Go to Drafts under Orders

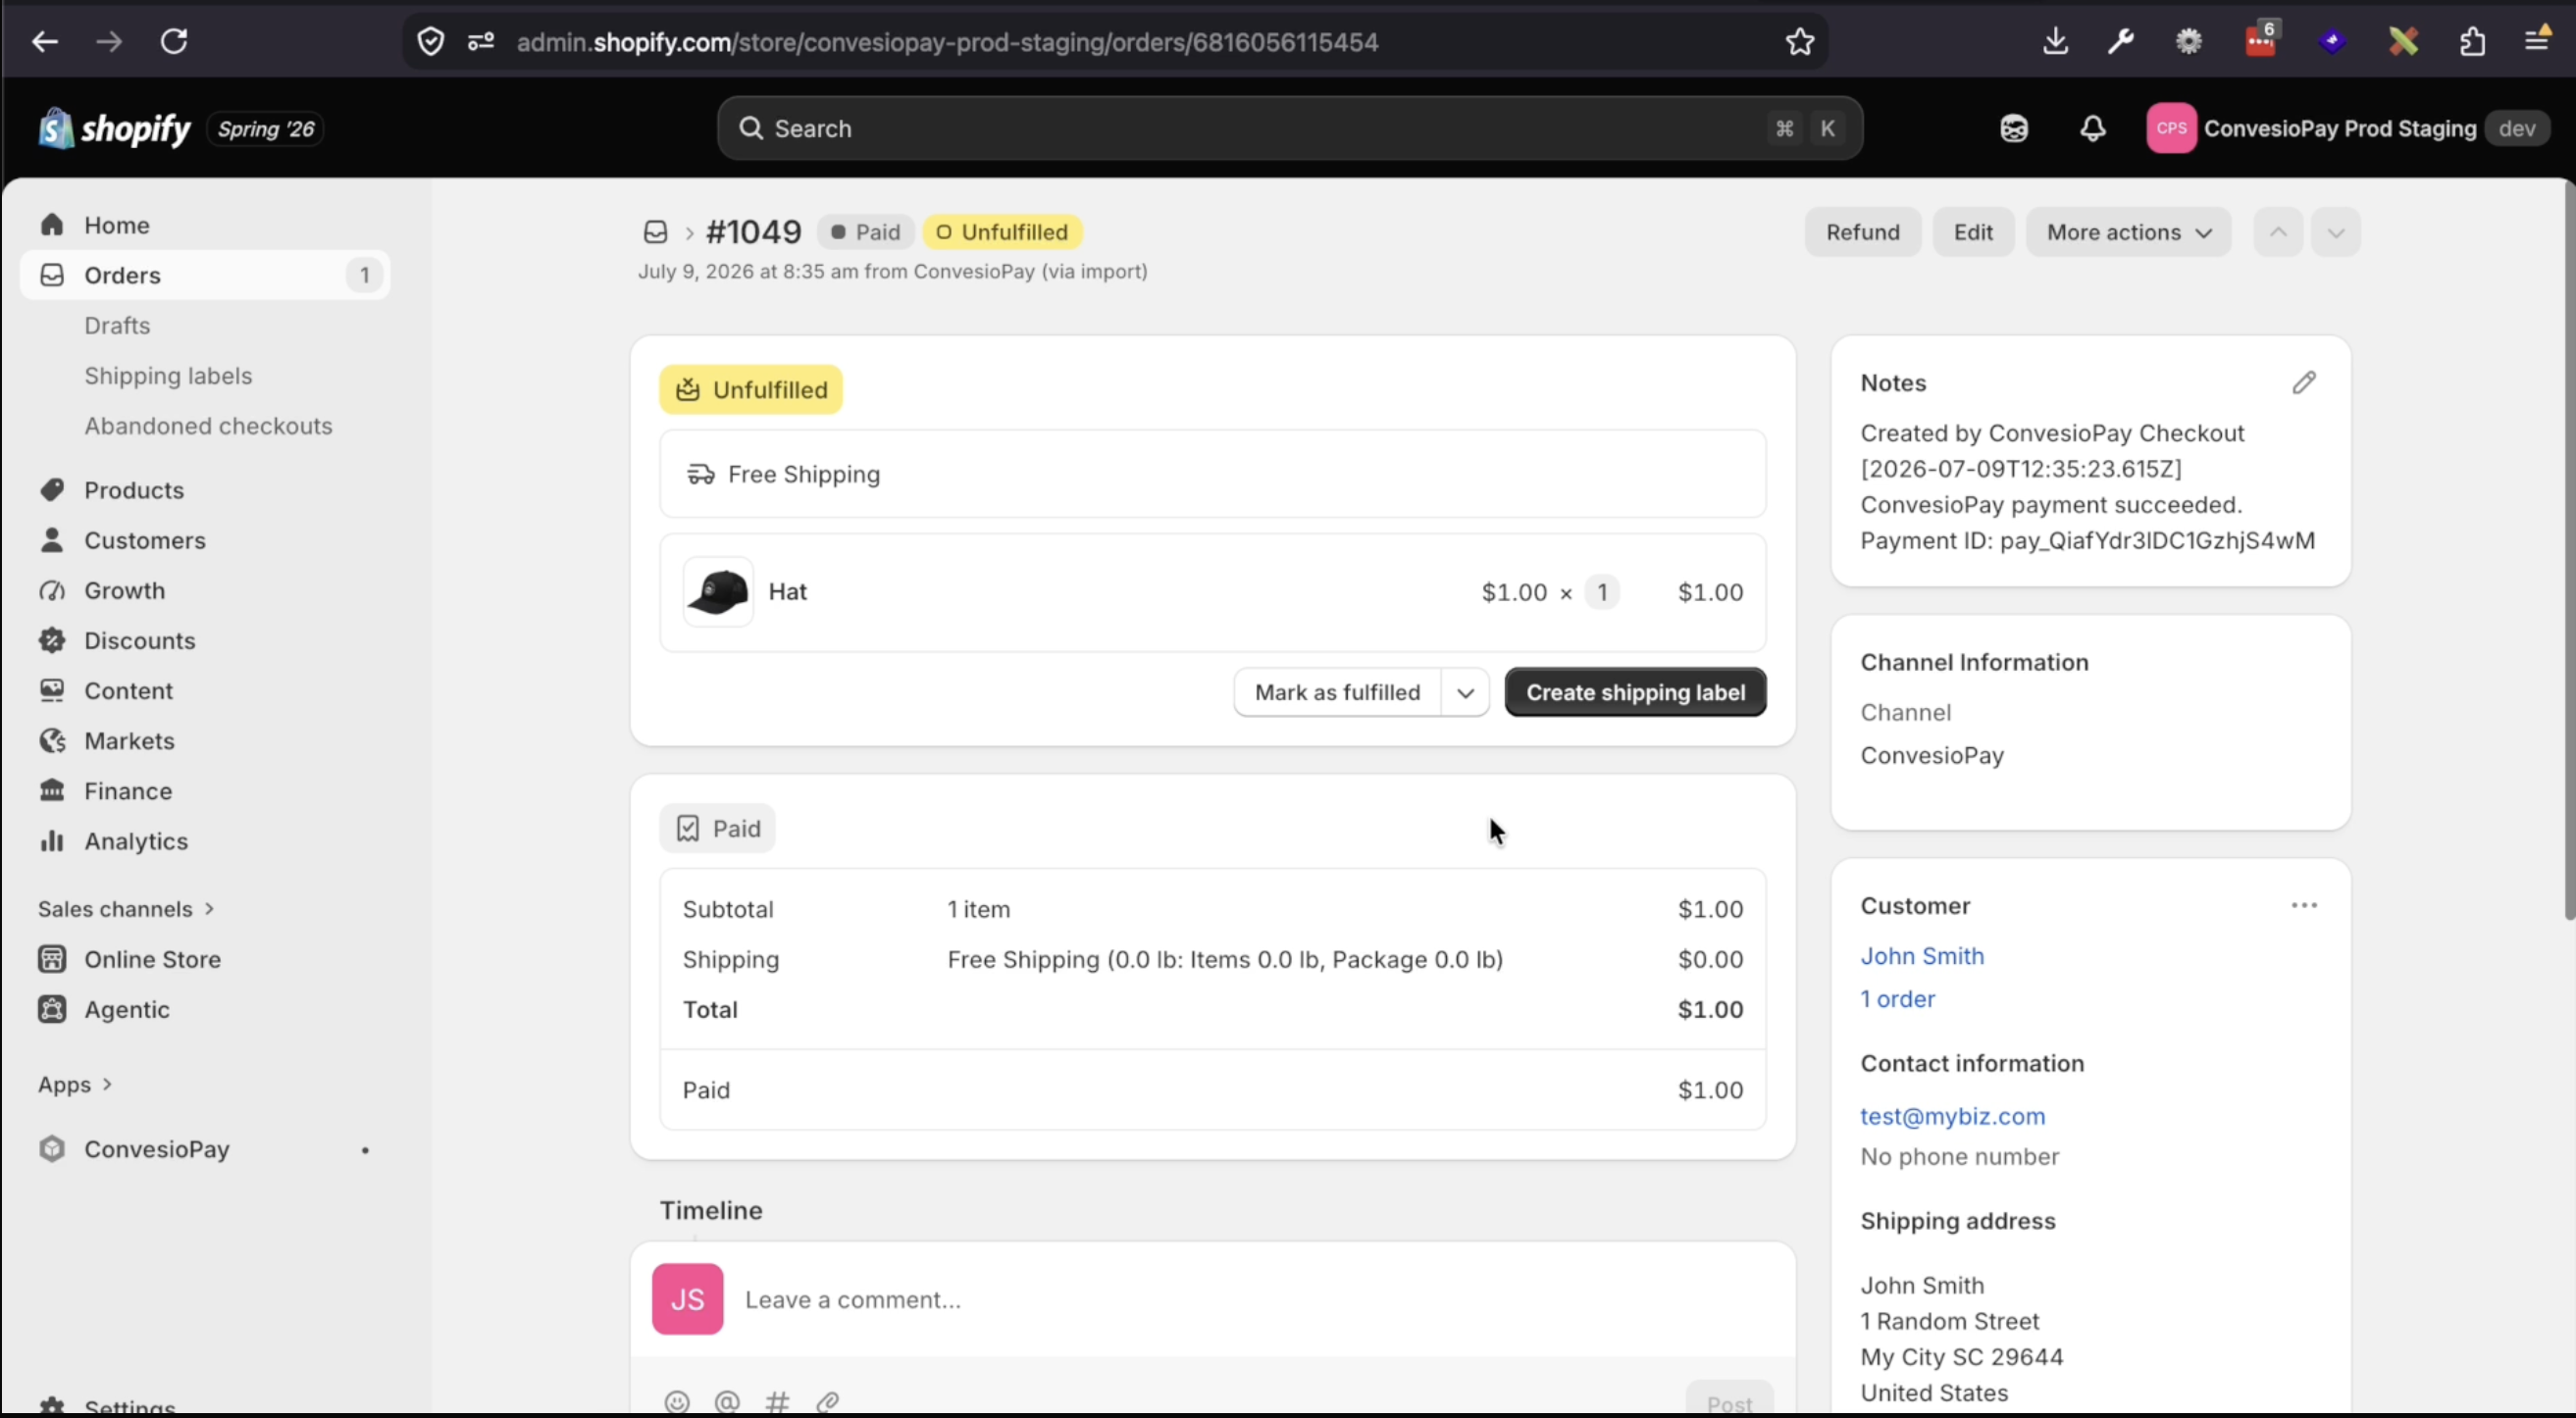[x=117, y=326]
